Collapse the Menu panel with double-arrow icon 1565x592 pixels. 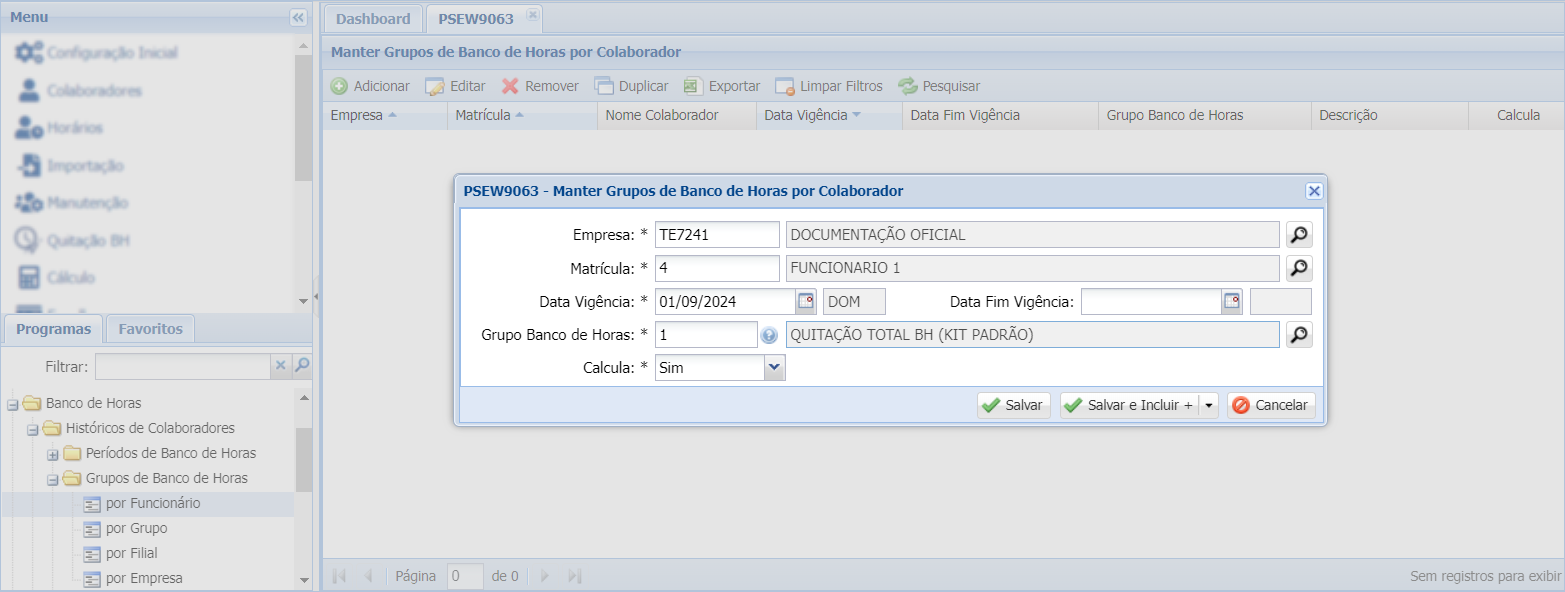click(297, 17)
